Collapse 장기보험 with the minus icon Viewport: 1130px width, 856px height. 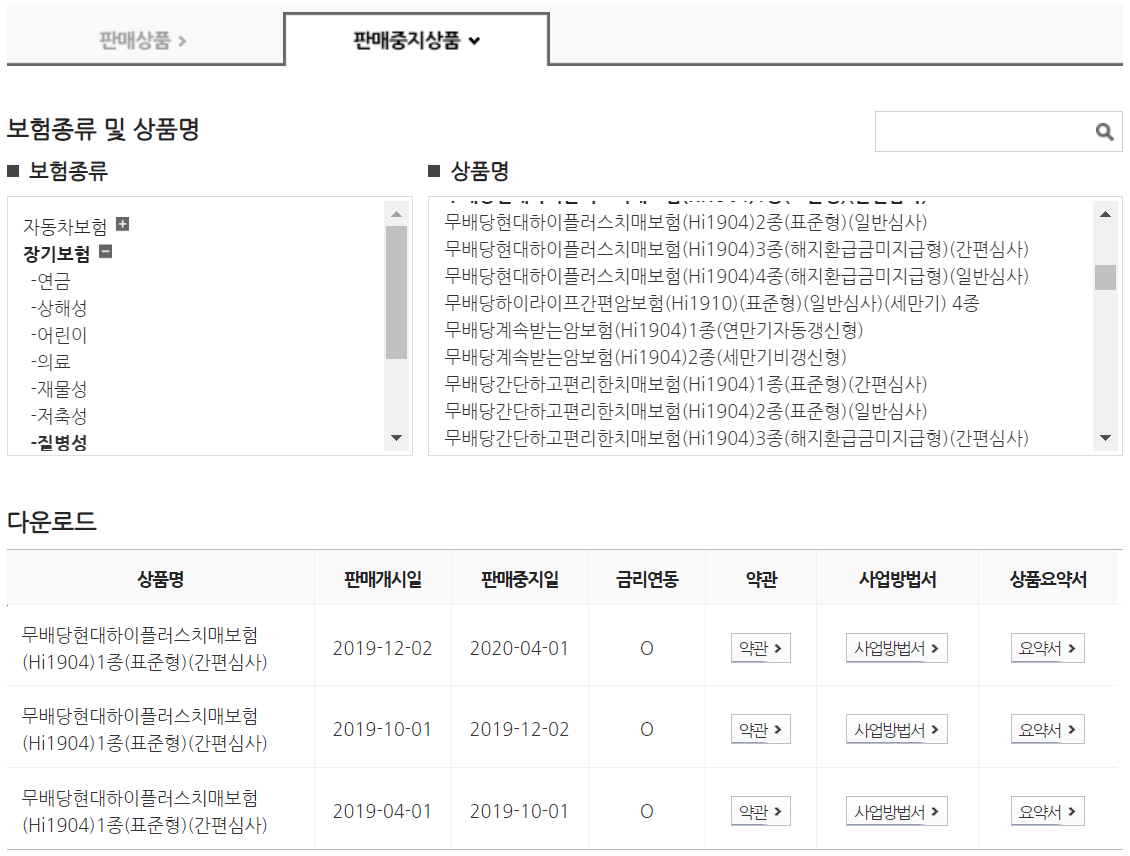pyautogui.click(x=105, y=251)
